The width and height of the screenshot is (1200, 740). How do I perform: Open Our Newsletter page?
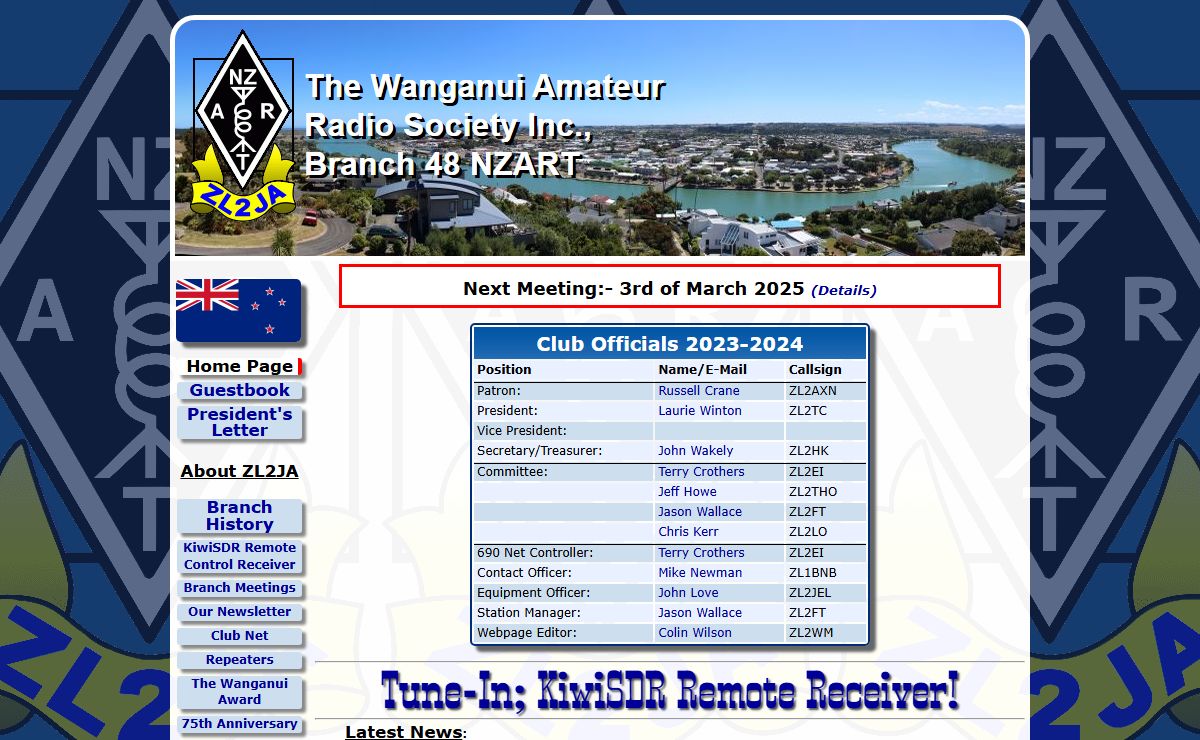pos(240,612)
